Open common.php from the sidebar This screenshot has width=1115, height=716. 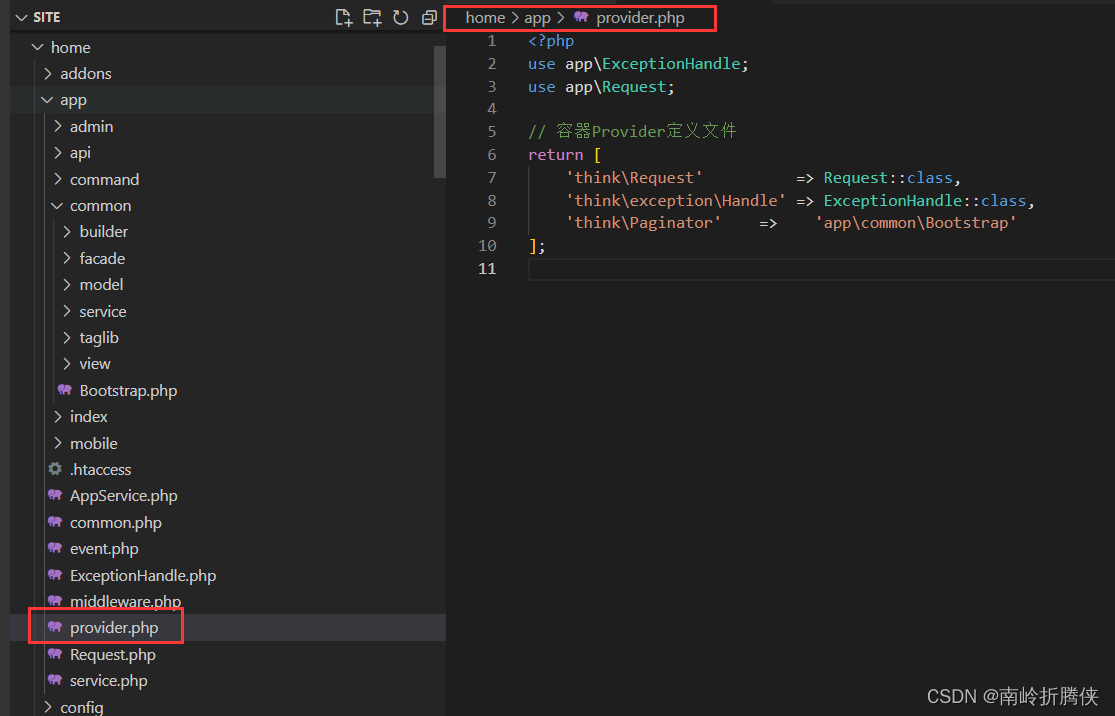coord(115,522)
